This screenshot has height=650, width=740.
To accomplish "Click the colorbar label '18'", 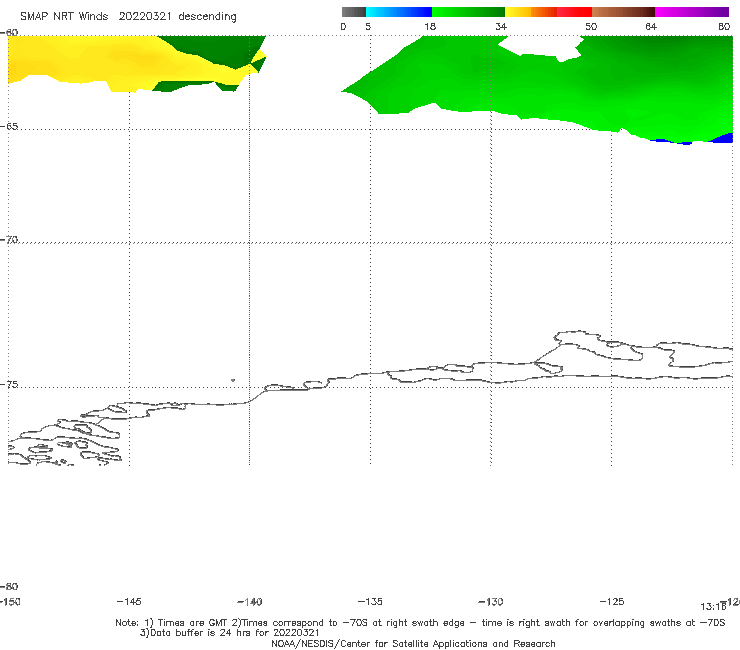I will pyautogui.click(x=430, y=27).
